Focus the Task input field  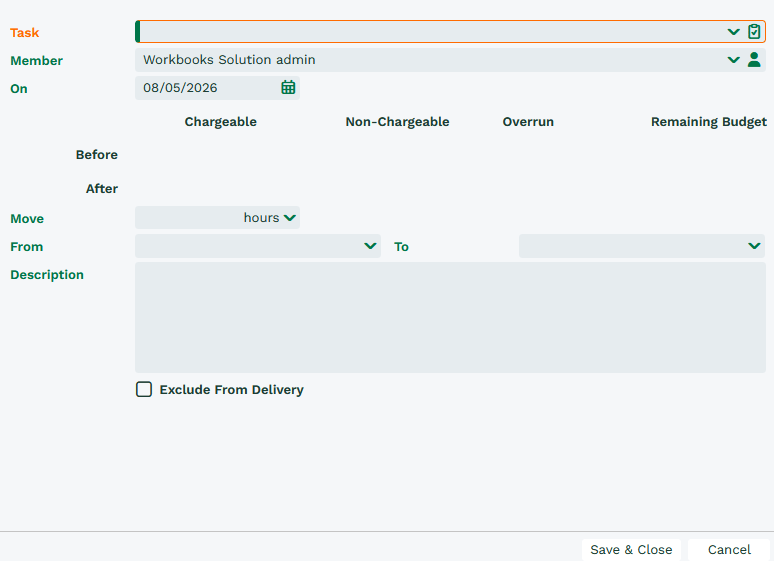(x=429, y=32)
